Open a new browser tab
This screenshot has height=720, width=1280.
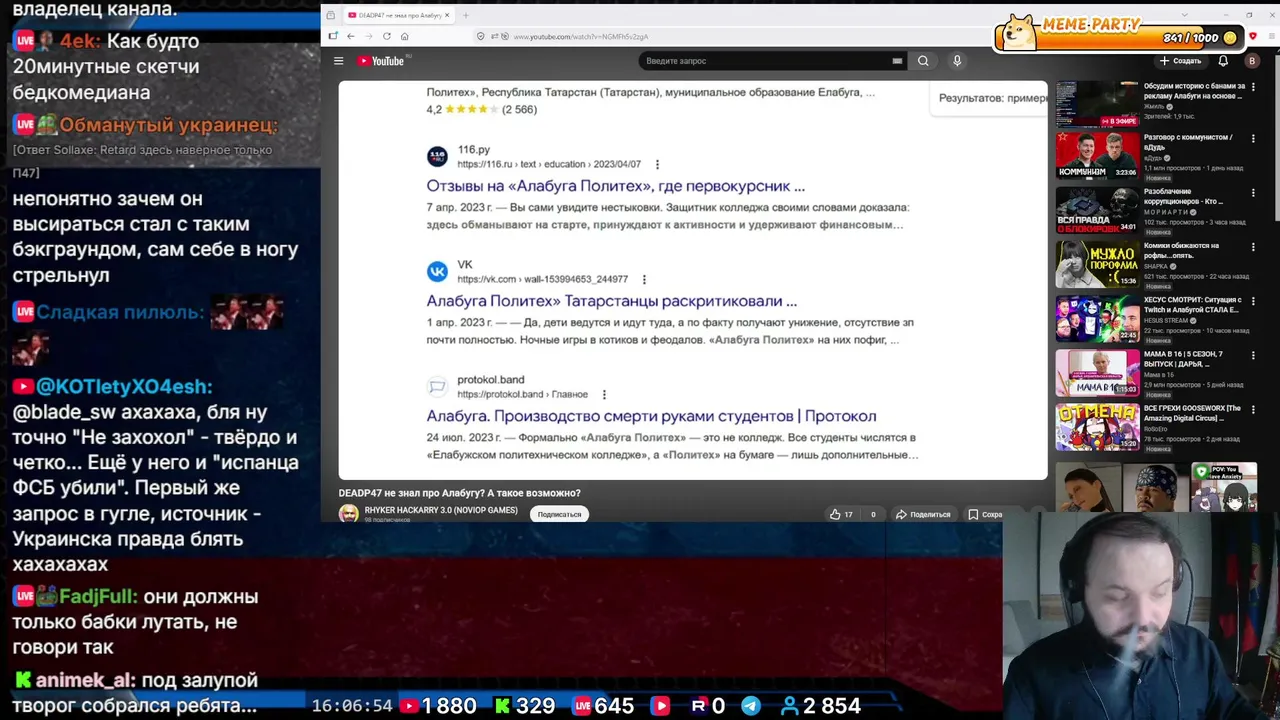tap(466, 15)
